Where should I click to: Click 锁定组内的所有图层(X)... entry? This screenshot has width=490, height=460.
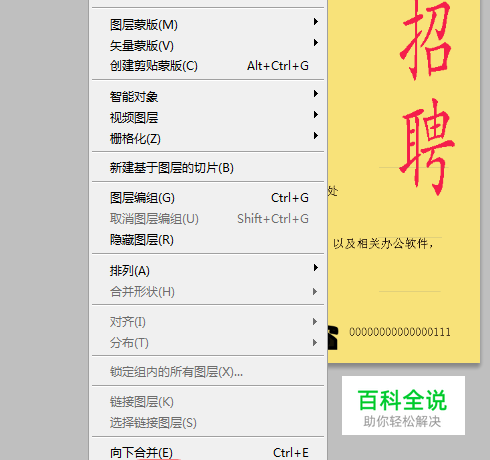coord(208,372)
